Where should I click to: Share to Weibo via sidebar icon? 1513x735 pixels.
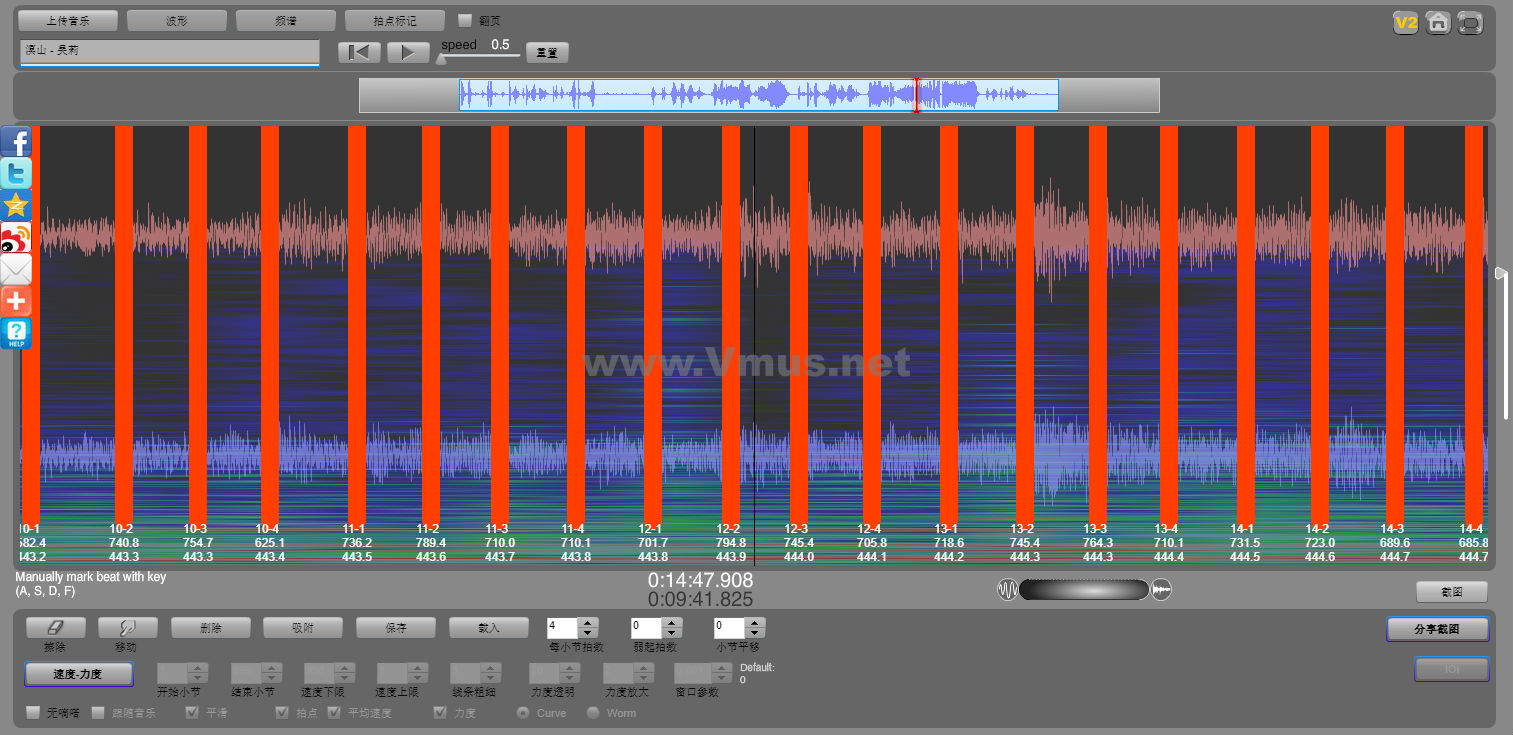pos(16,237)
